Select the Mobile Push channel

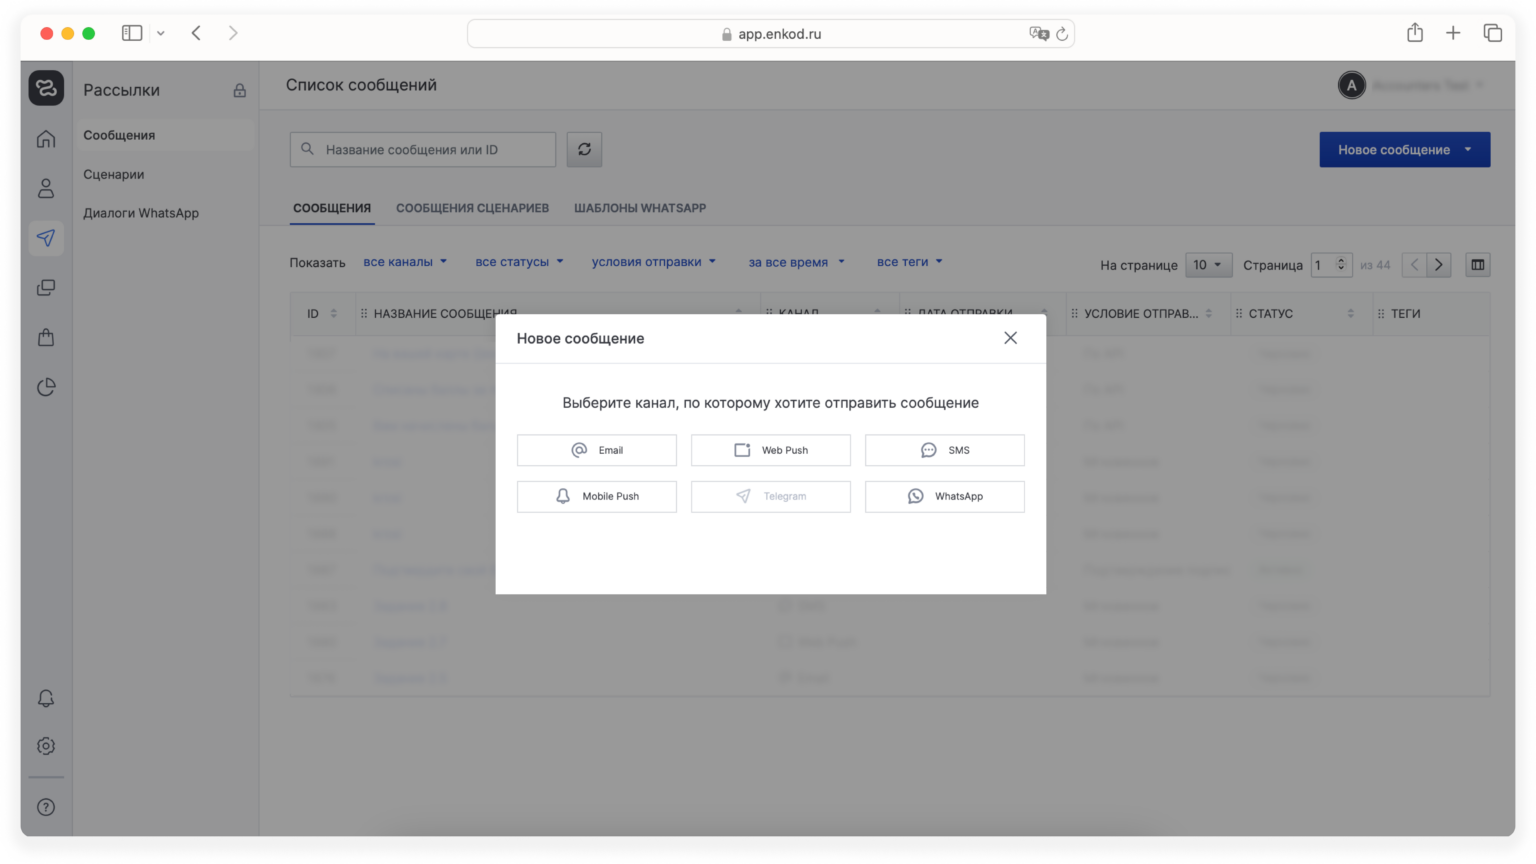tap(597, 497)
